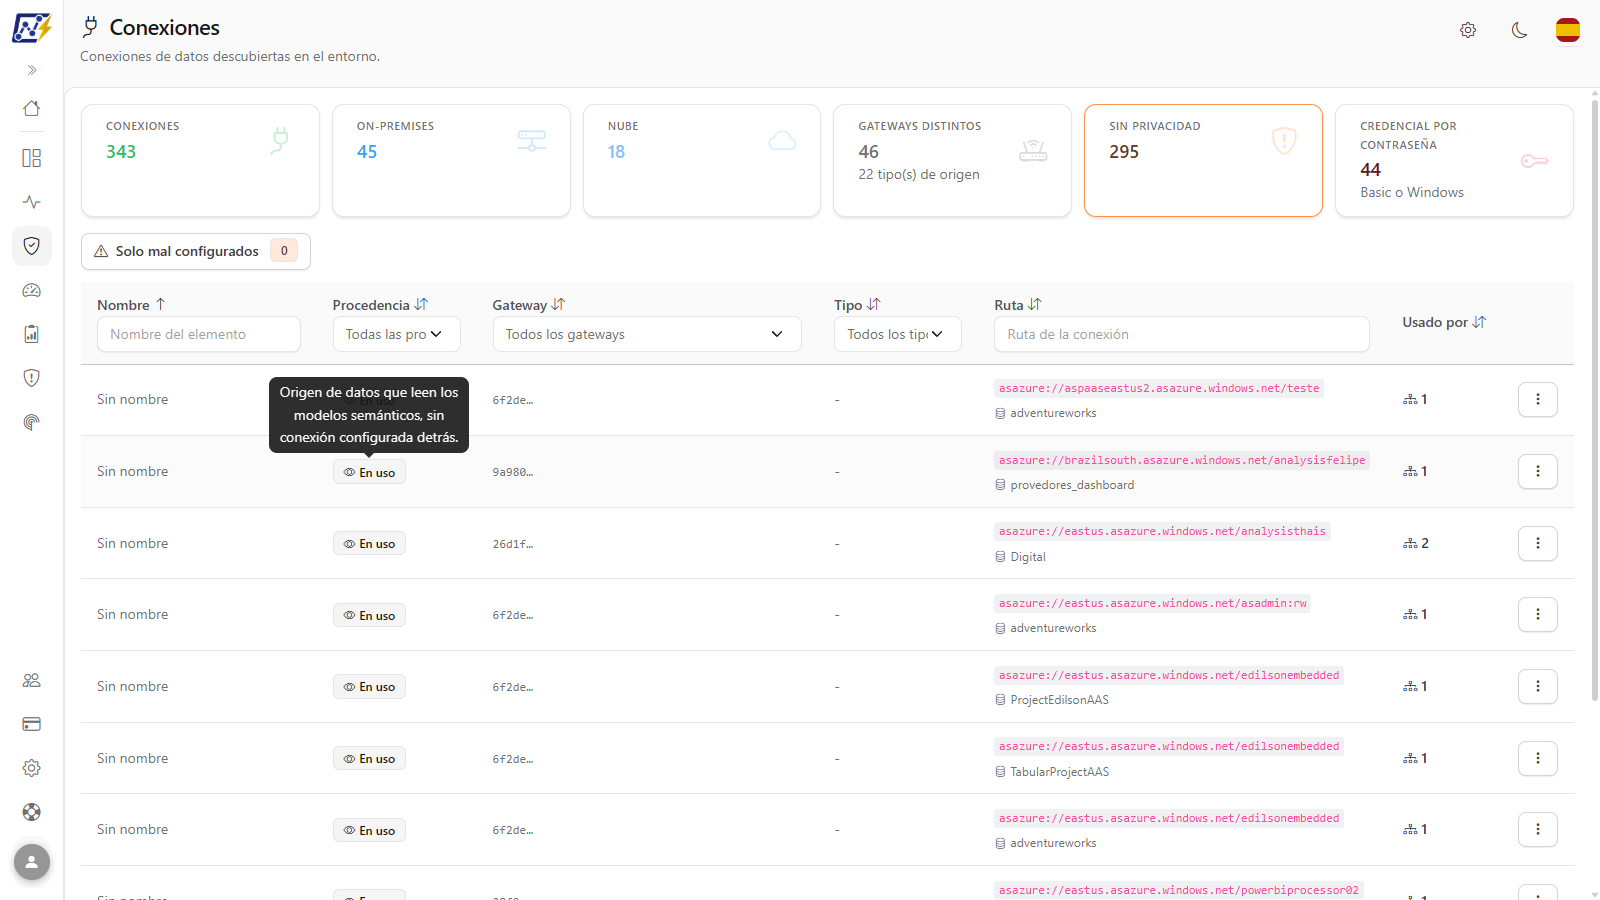Open the shield alert icon in sidebar
Image resolution: width=1600 pixels, height=900 pixels.
tap(32, 378)
